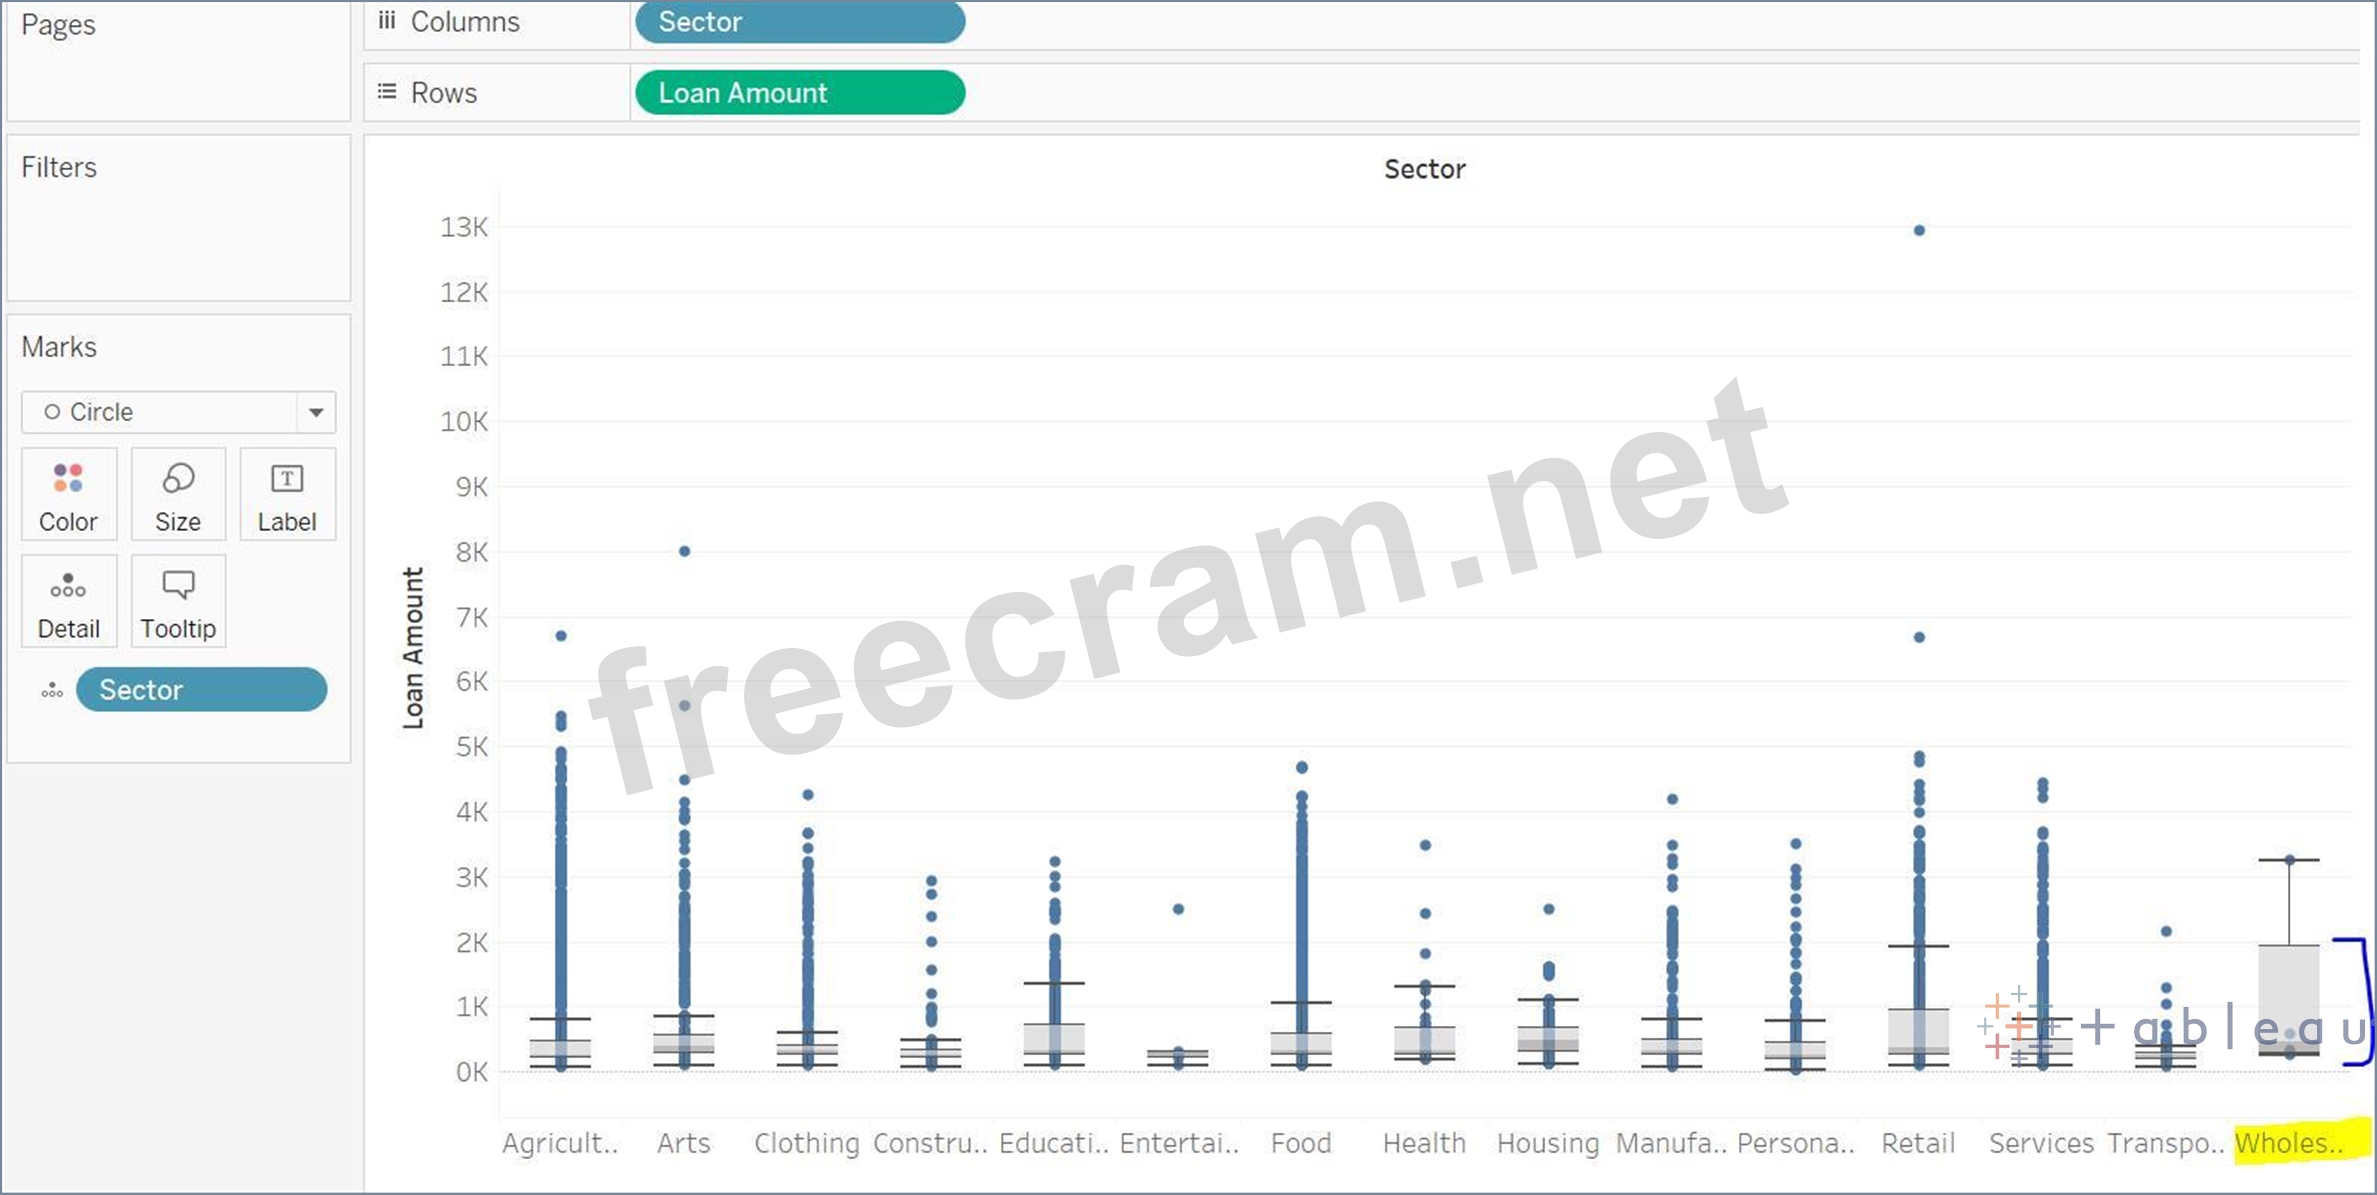Click the Columns shelf icon
The height and width of the screenshot is (1195, 2377).
click(387, 21)
